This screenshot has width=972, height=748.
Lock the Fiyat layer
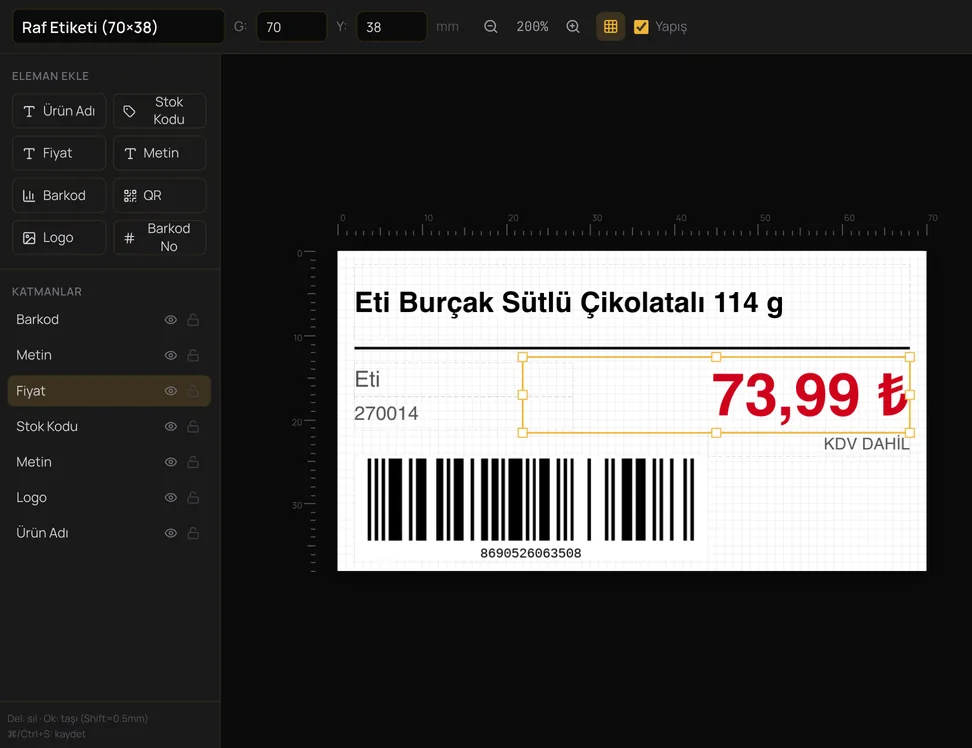193,391
